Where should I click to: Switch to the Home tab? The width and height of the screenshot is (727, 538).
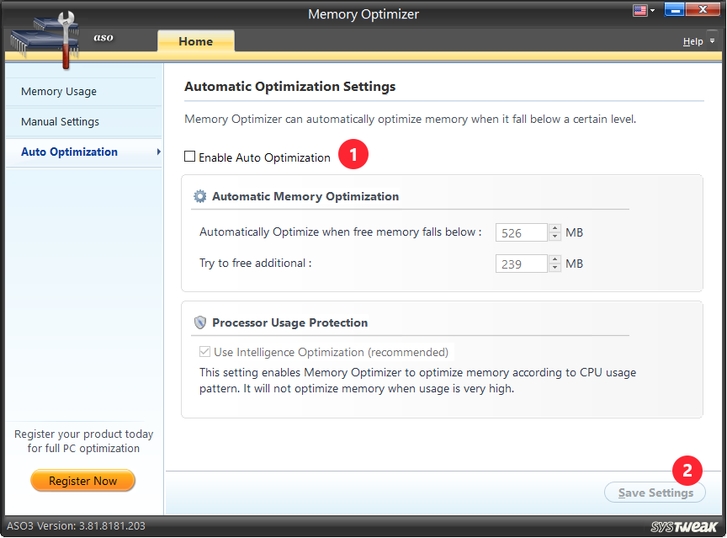tap(196, 41)
